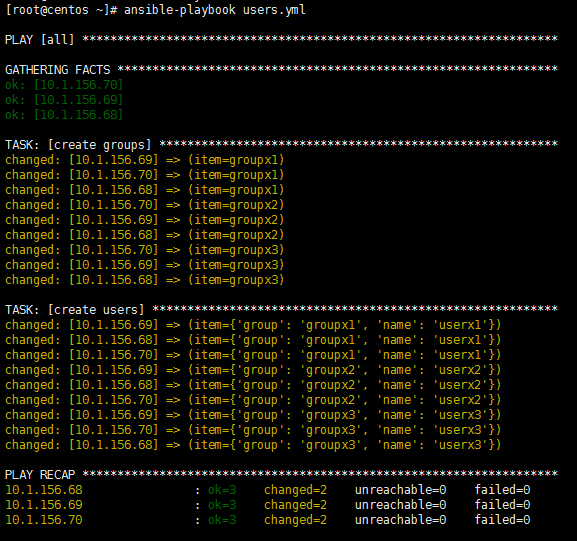Click the ansible-playbook users.yml command text
The width and height of the screenshot is (577, 541).
[215, 10]
